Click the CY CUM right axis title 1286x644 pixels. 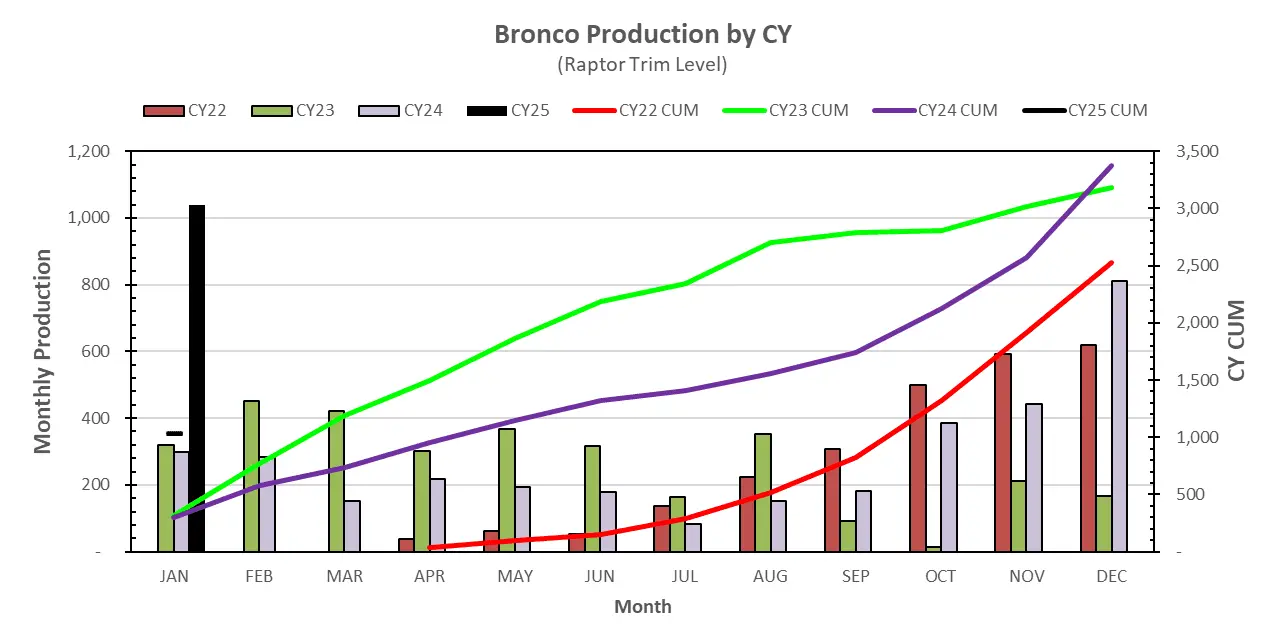coord(1236,340)
